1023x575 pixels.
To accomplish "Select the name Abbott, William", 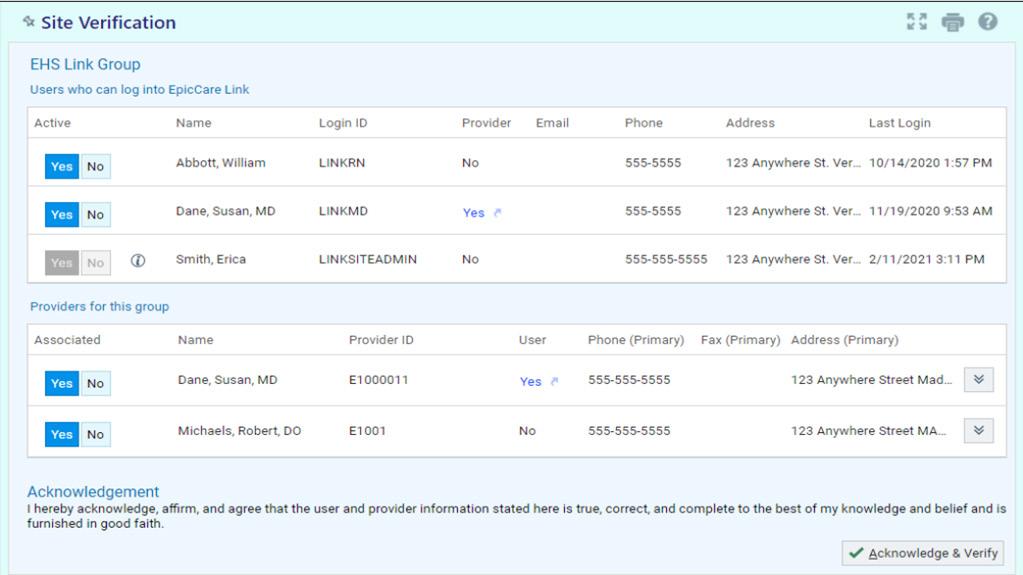I will point(221,163).
